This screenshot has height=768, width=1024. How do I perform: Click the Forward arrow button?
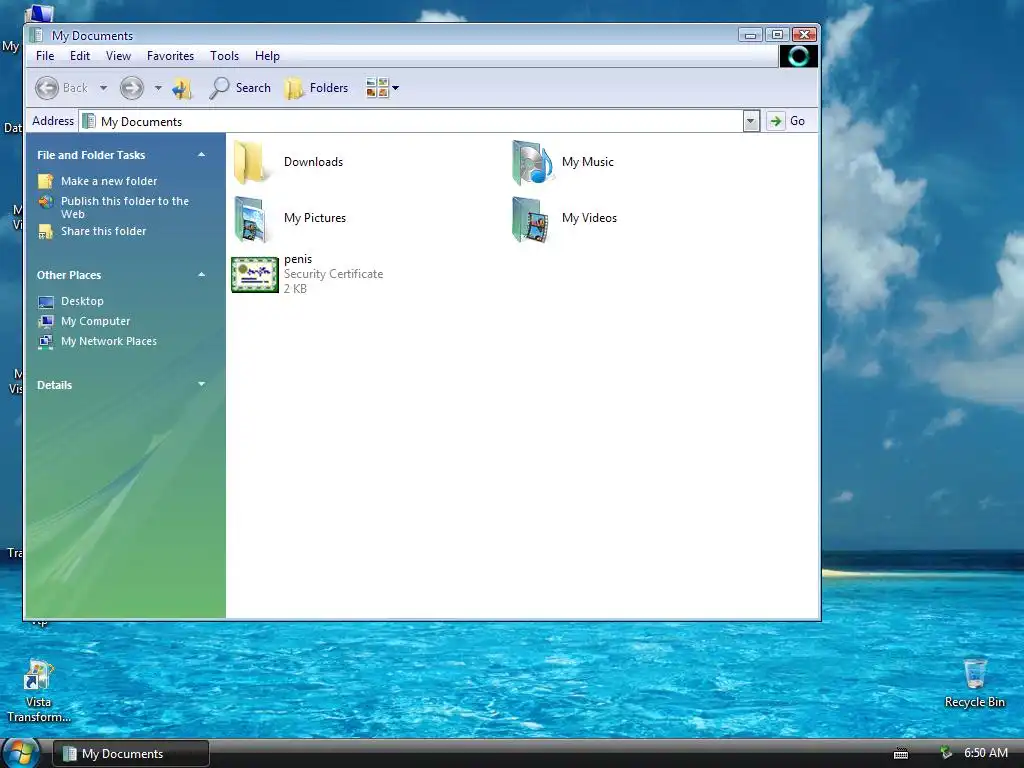[x=132, y=88]
